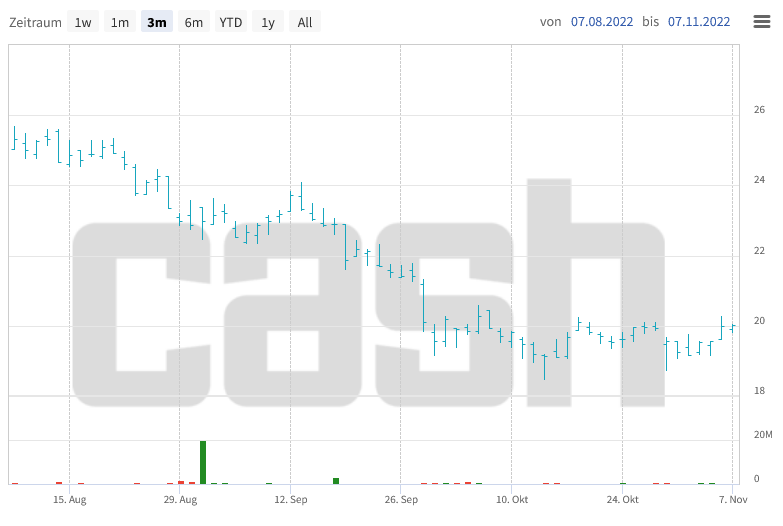Select the 3m time range

(157, 22)
